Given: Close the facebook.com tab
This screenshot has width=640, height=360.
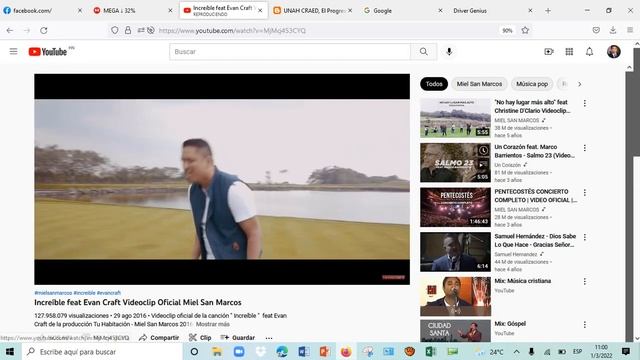Looking at the screenshot, I should coord(80,11).
